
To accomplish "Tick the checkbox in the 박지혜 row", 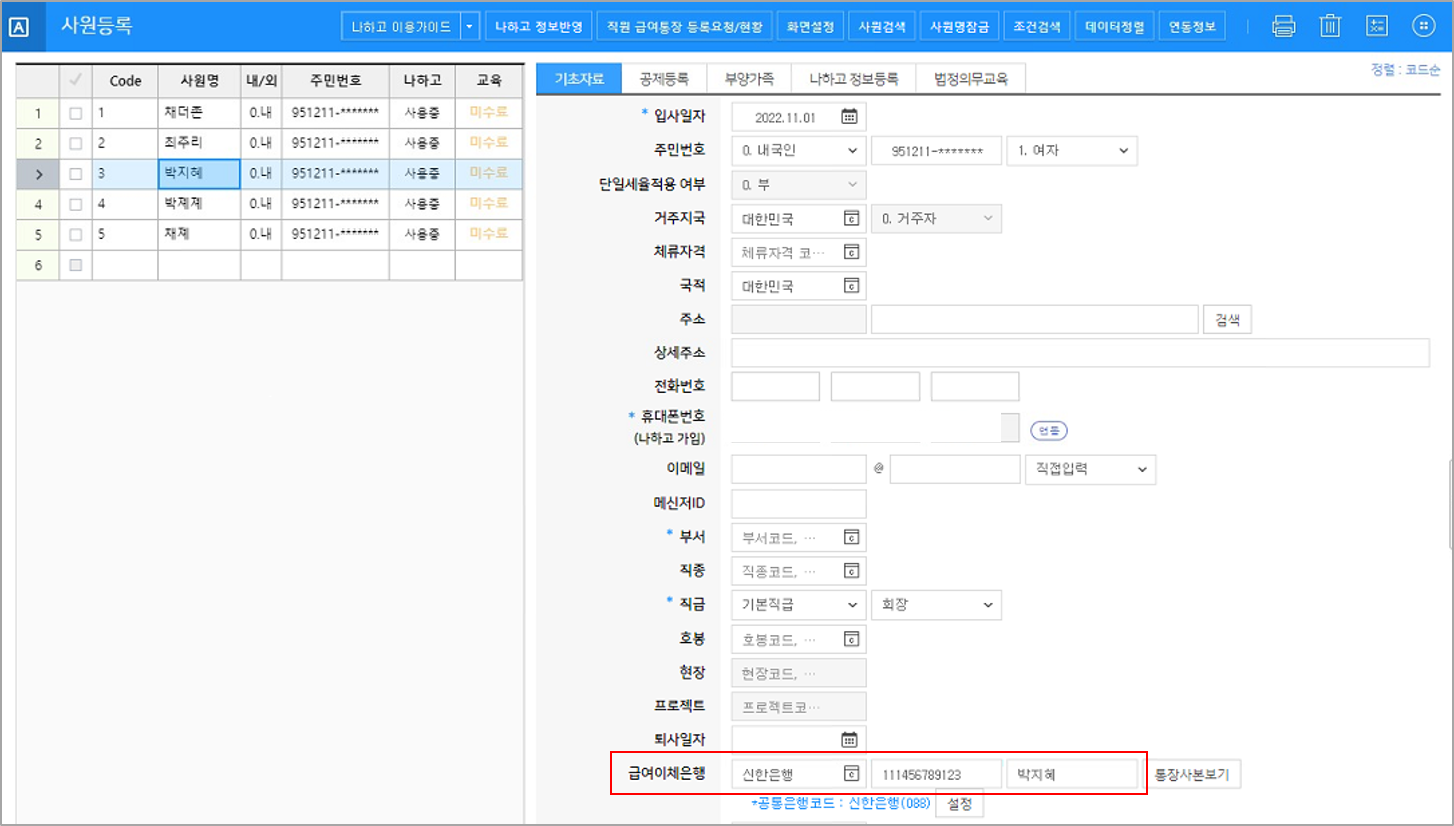I will [75, 174].
